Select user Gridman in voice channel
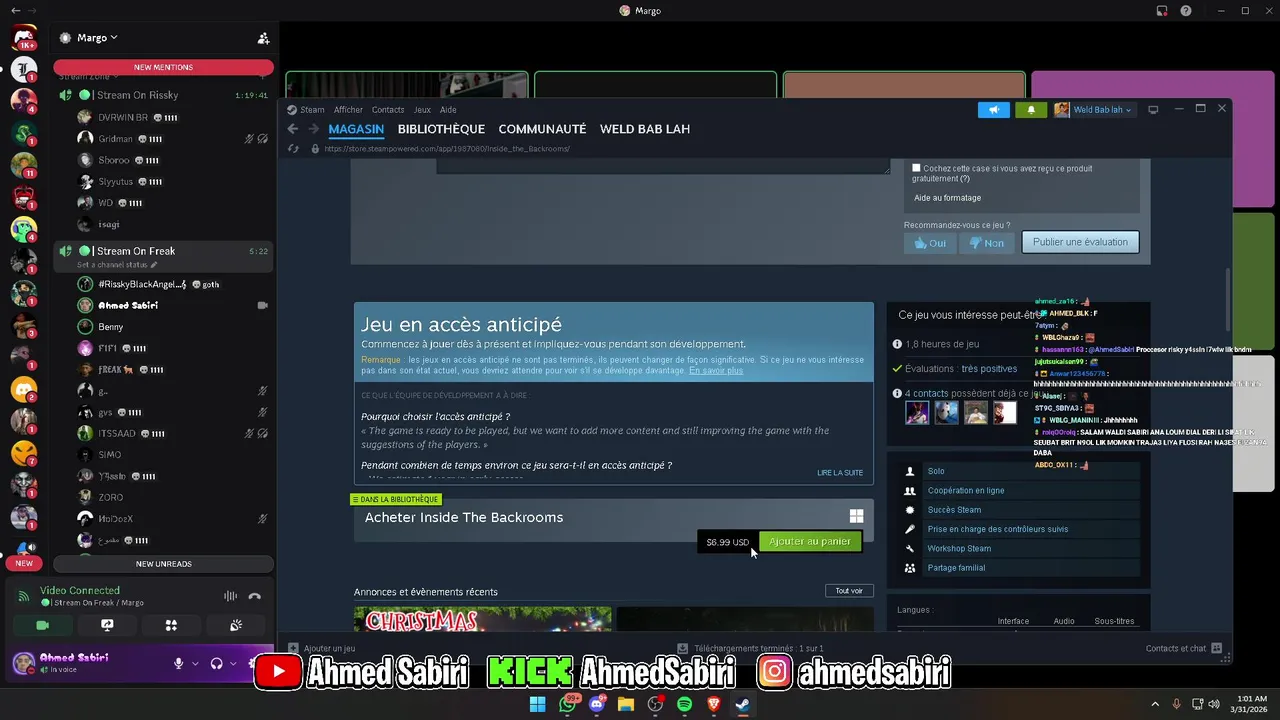Viewport: 1280px width, 720px height. 115,139
